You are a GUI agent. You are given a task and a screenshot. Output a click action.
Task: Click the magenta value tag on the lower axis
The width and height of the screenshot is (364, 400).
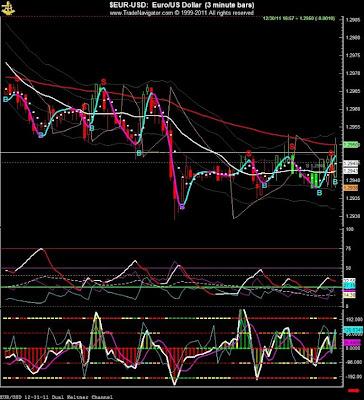tap(351, 342)
